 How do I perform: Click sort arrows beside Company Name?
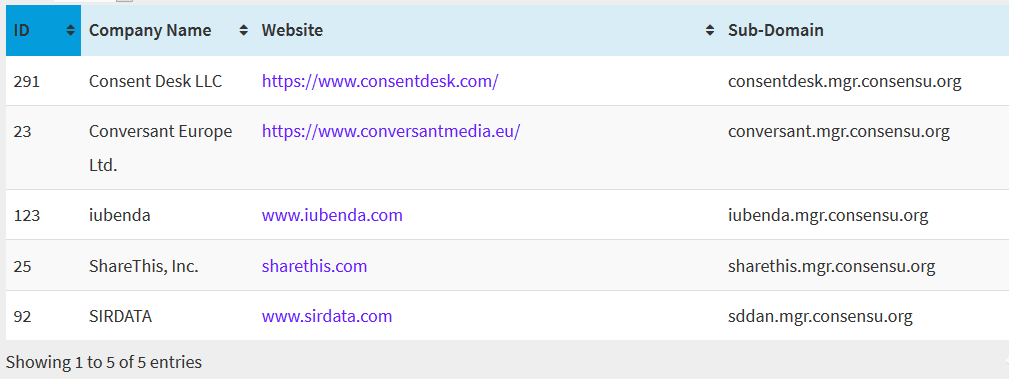(x=244, y=30)
